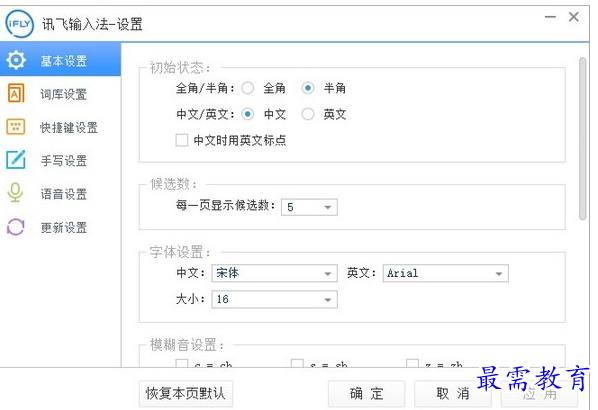Click the 更新设置 refresh icon
598x410 pixels.
click(16, 227)
